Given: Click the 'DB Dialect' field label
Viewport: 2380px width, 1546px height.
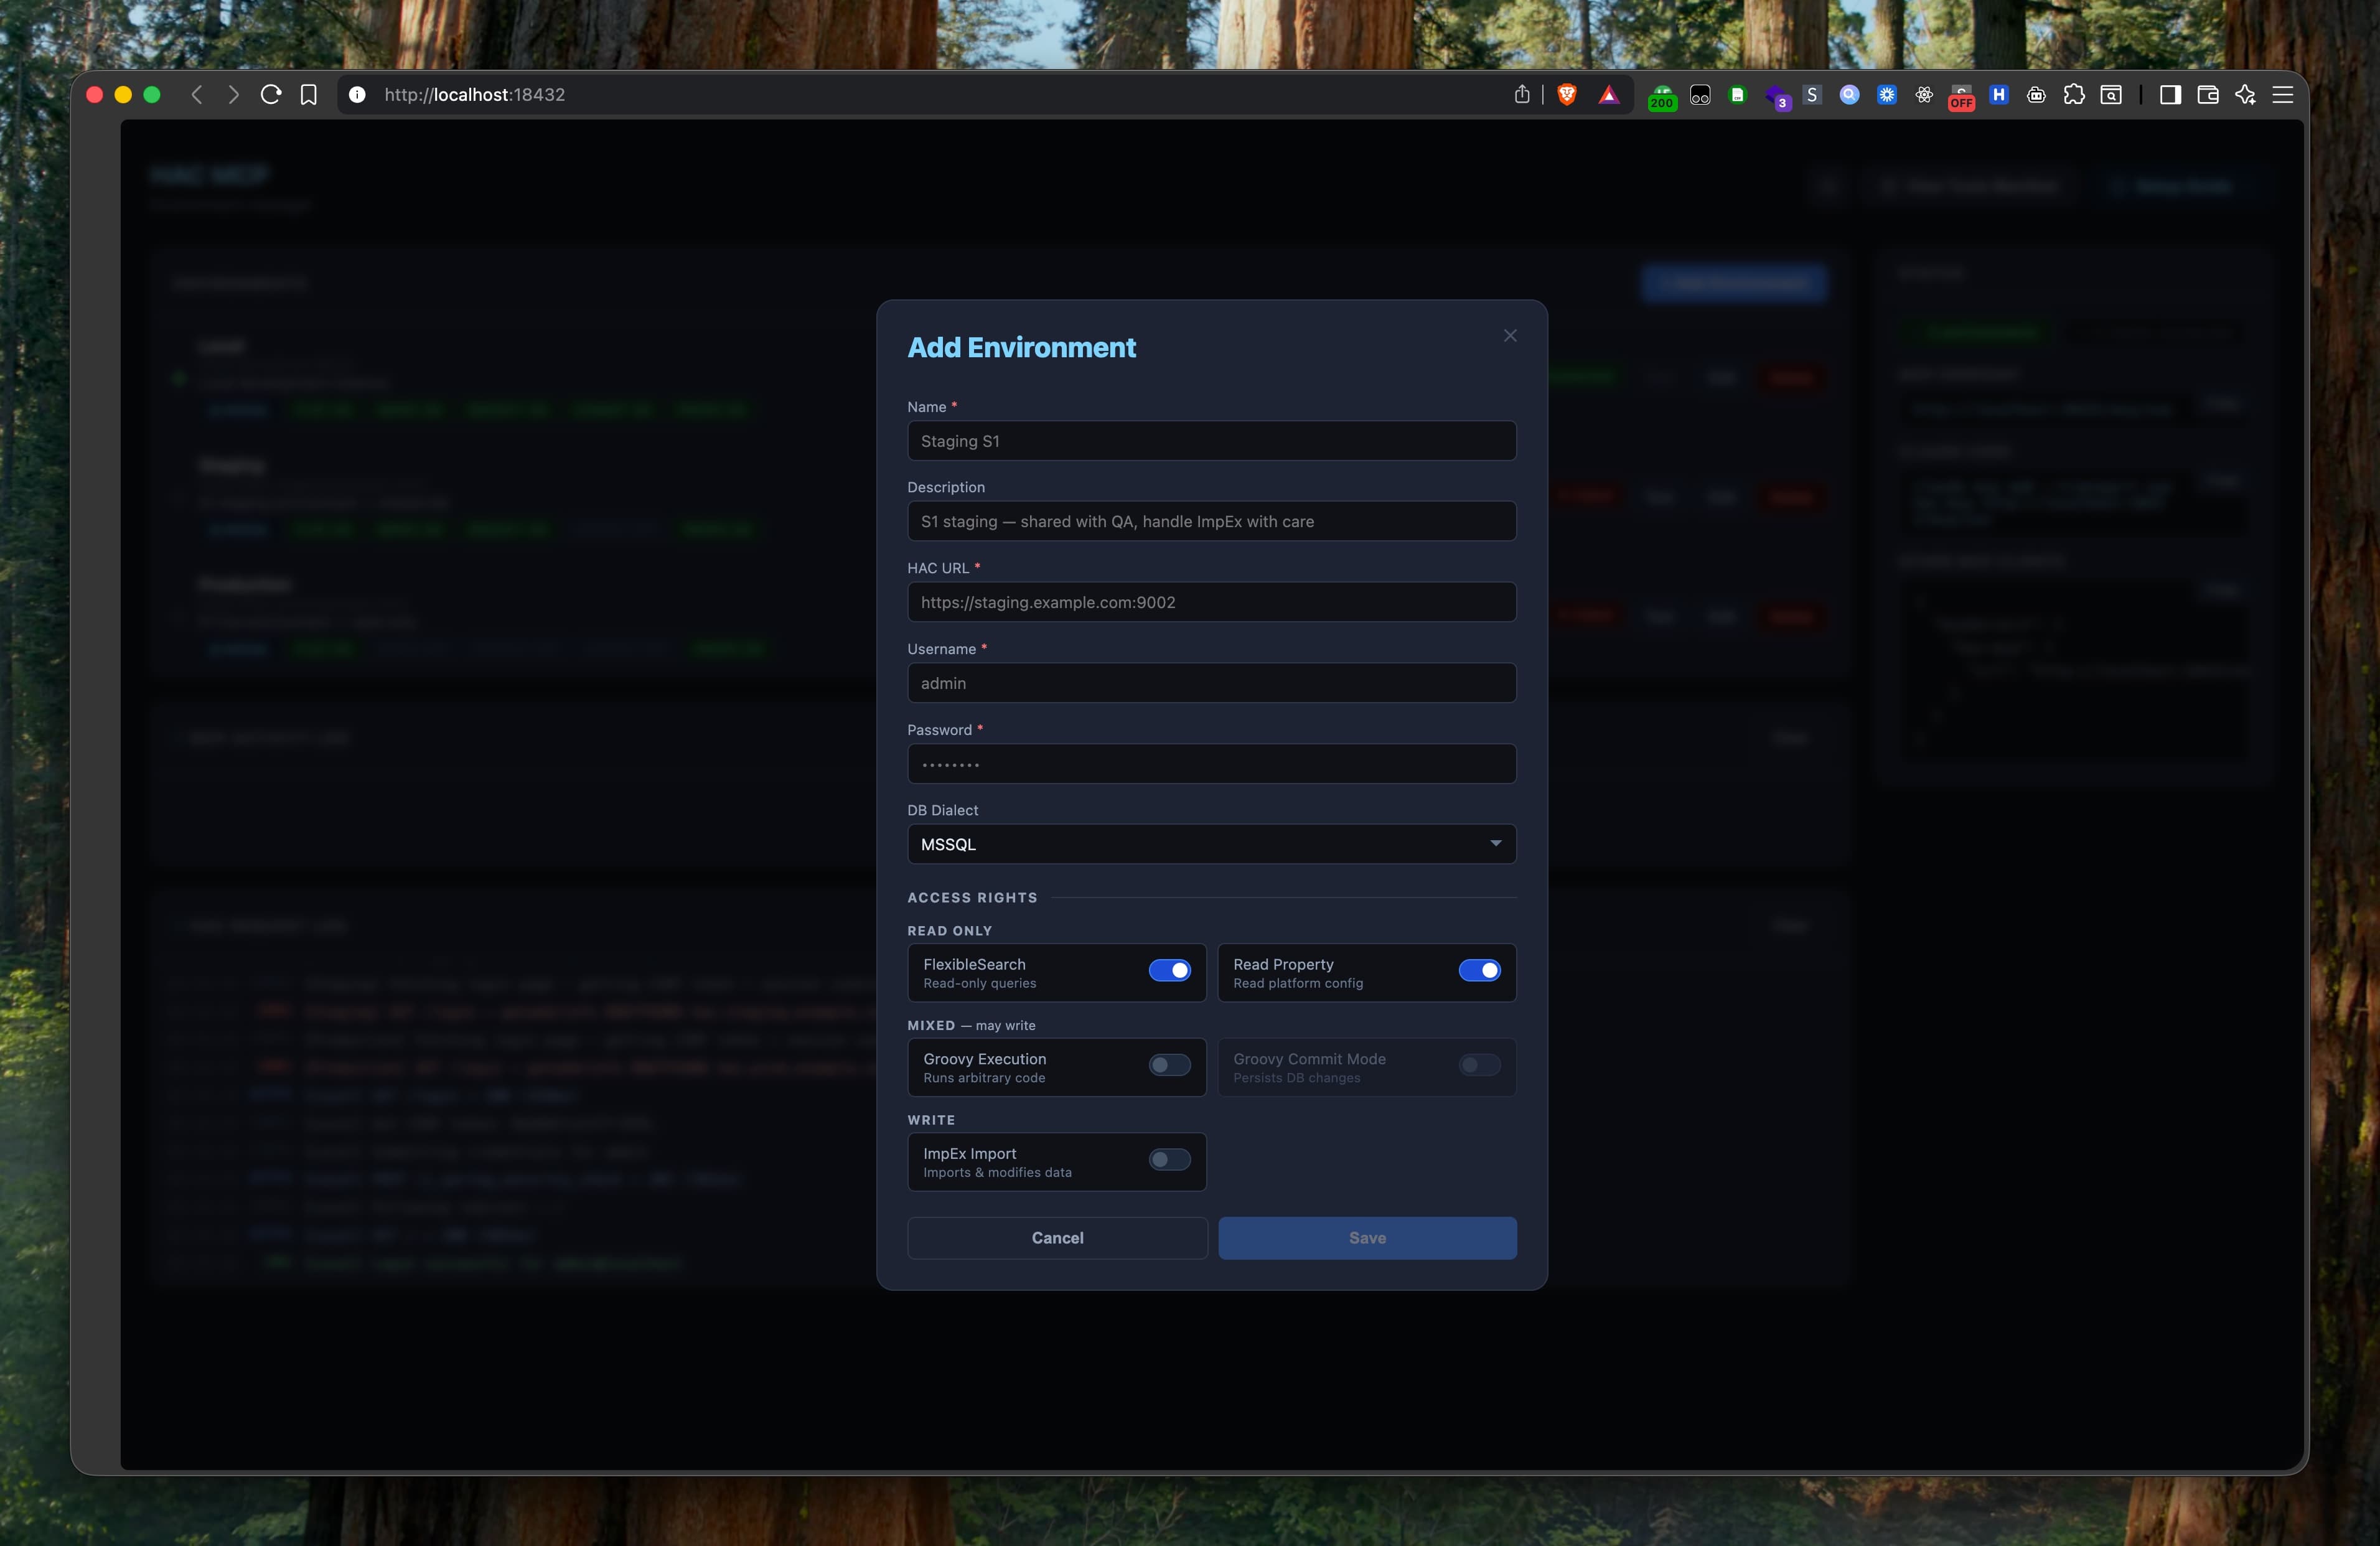Looking at the screenshot, I should (x=942, y=810).
